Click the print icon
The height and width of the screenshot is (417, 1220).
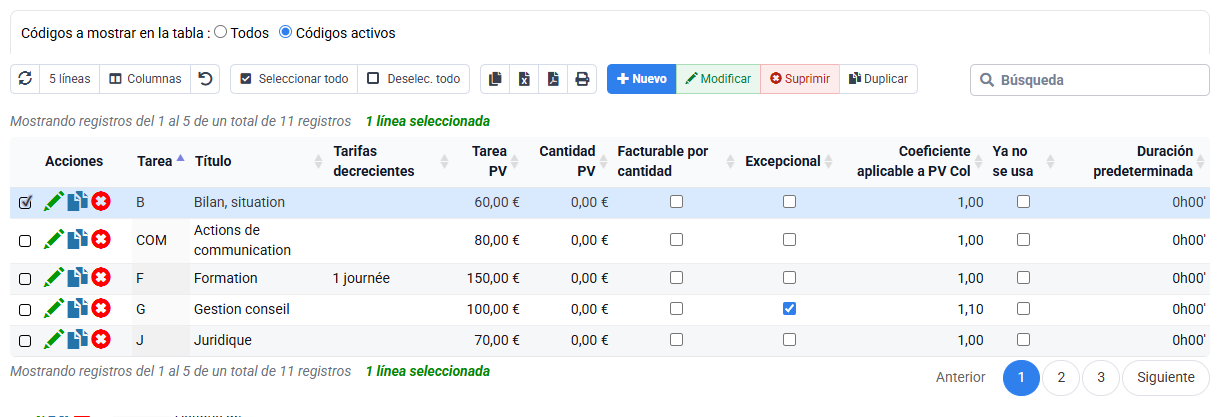[582, 79]
